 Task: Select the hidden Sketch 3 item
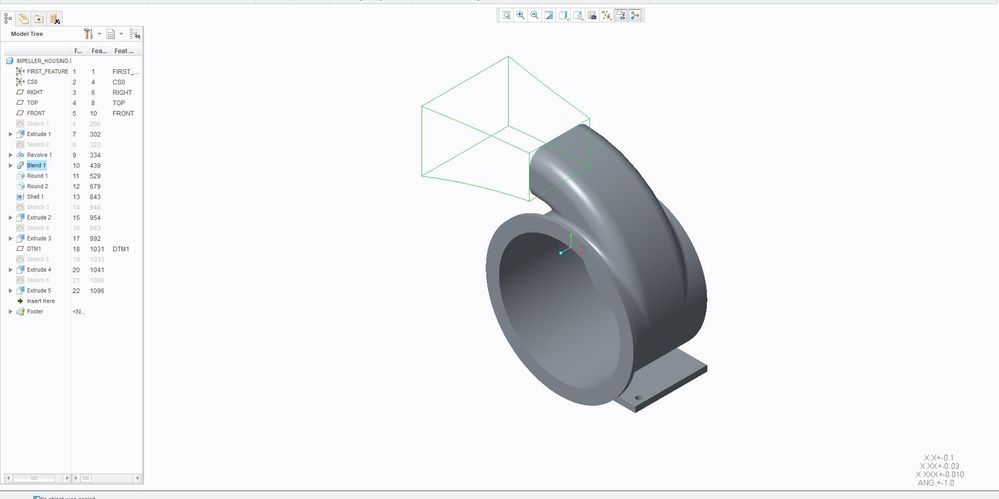(x=38, y=207)
